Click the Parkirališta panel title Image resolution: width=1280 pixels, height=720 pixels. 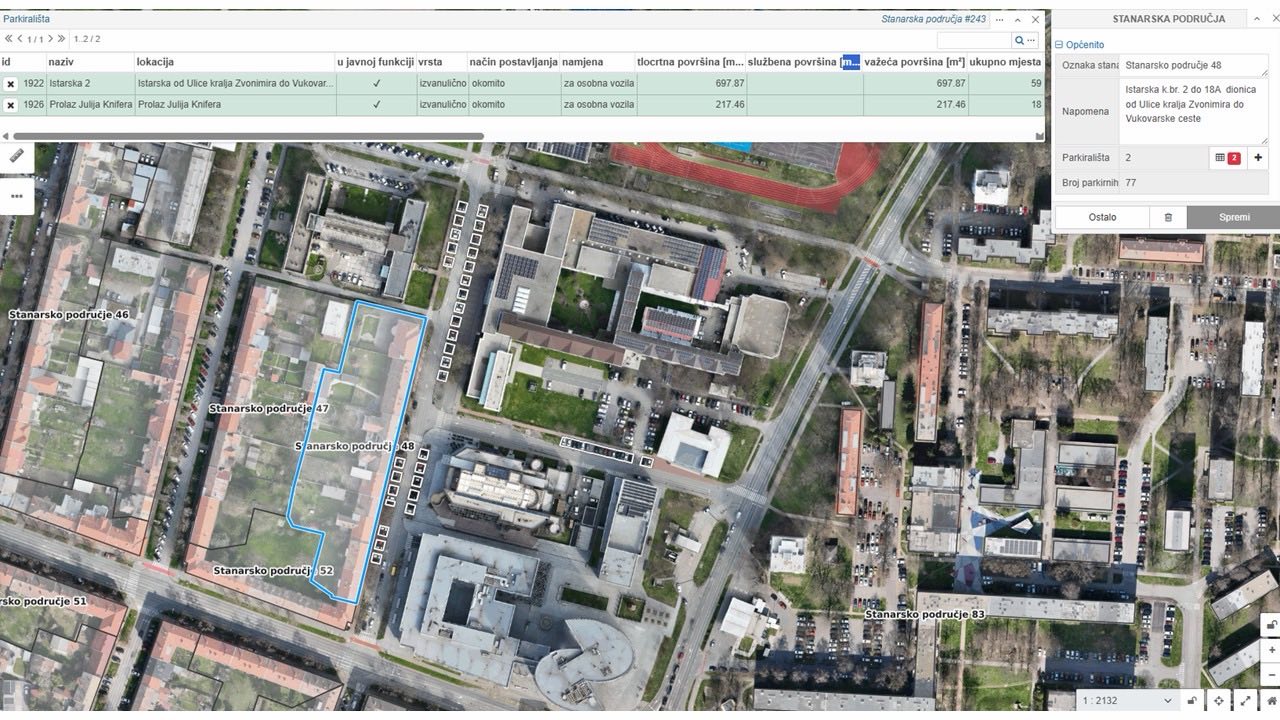coord(26,19)
